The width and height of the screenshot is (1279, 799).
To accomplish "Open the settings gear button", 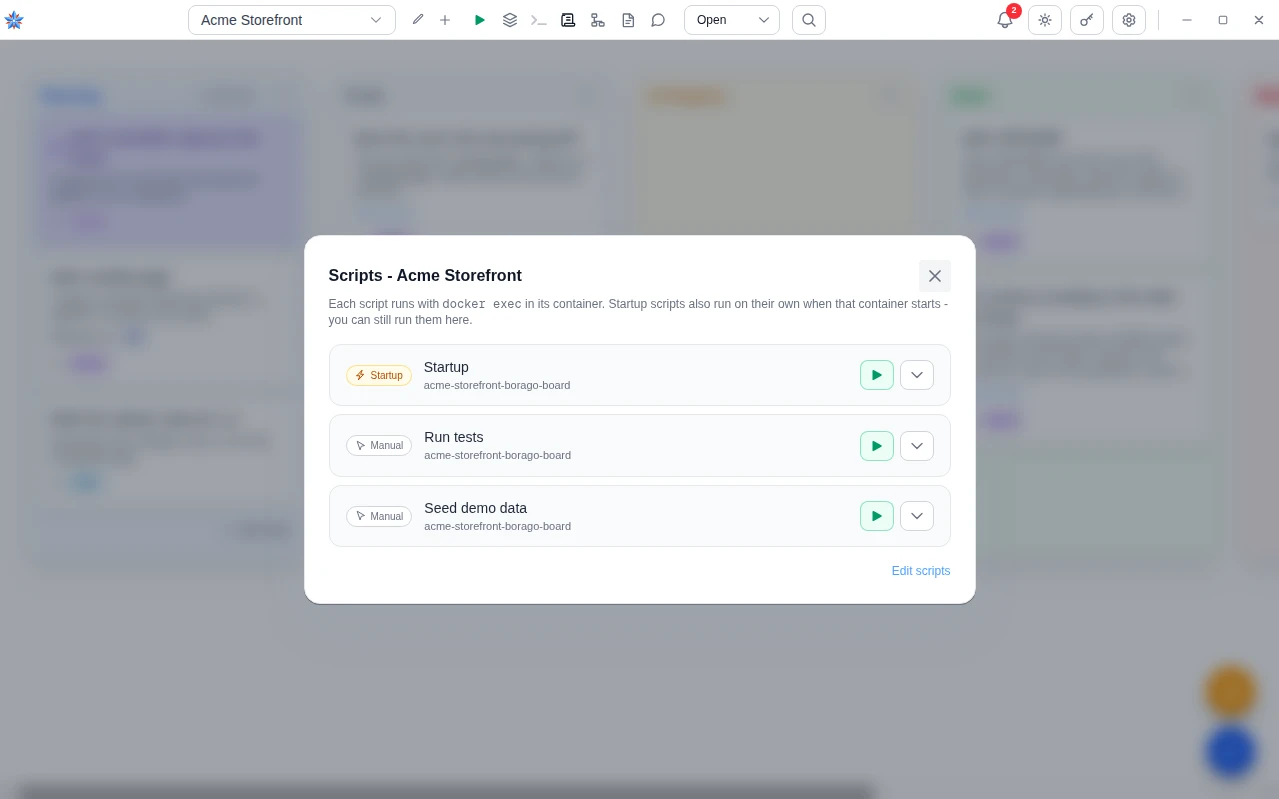I will pyautogui.click(x=1129, y=20).
